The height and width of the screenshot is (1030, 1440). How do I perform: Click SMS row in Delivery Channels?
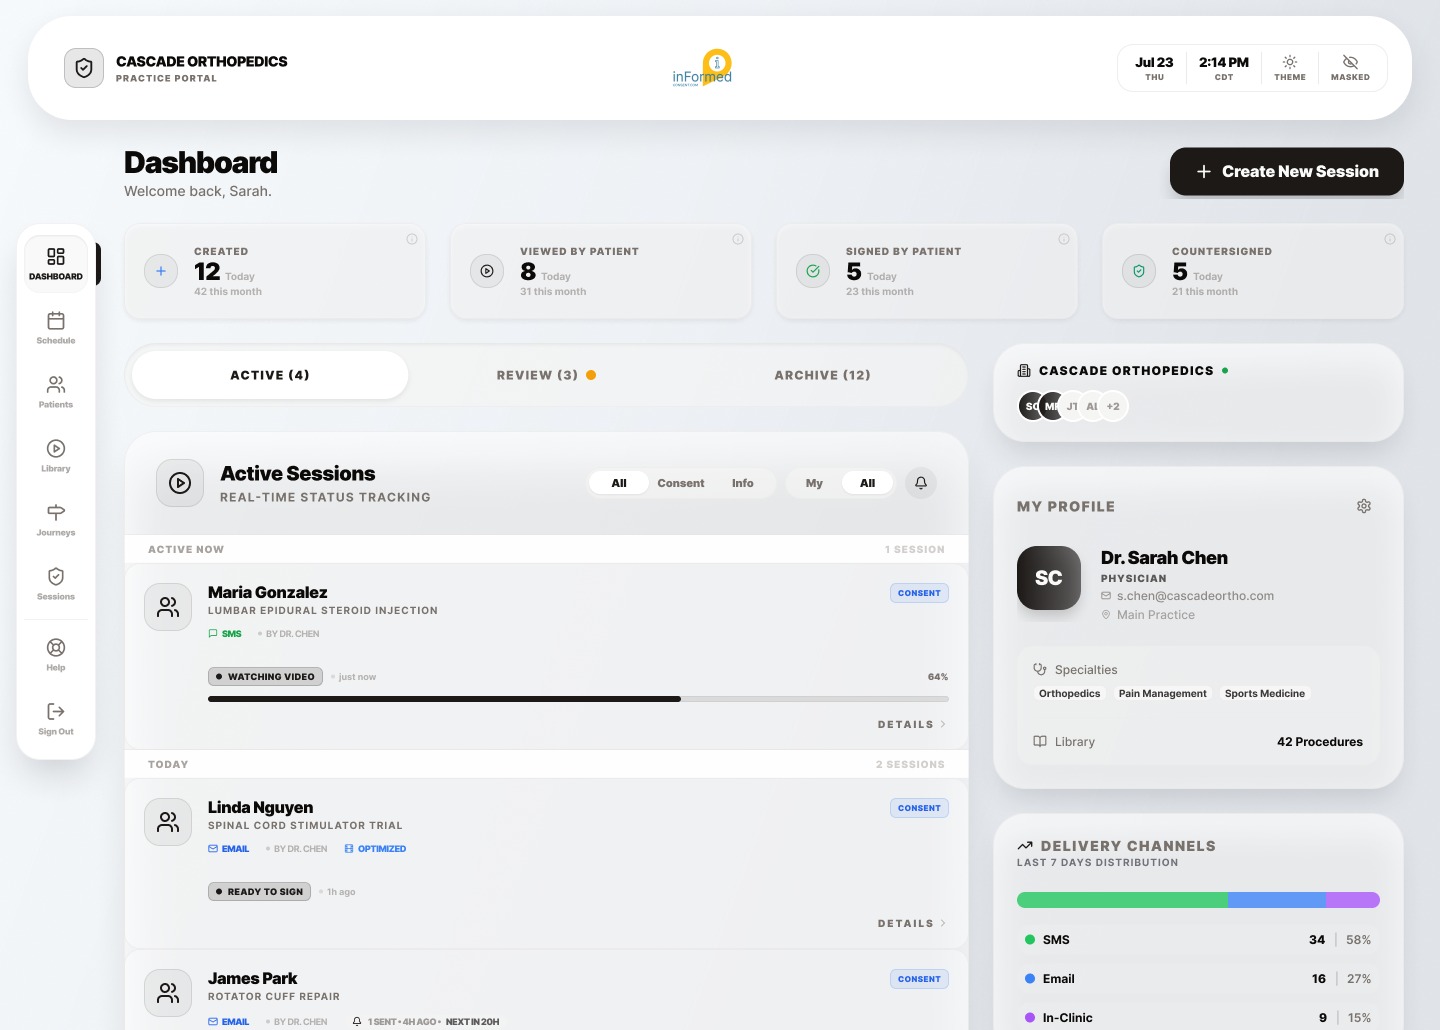pos(1198,940)
